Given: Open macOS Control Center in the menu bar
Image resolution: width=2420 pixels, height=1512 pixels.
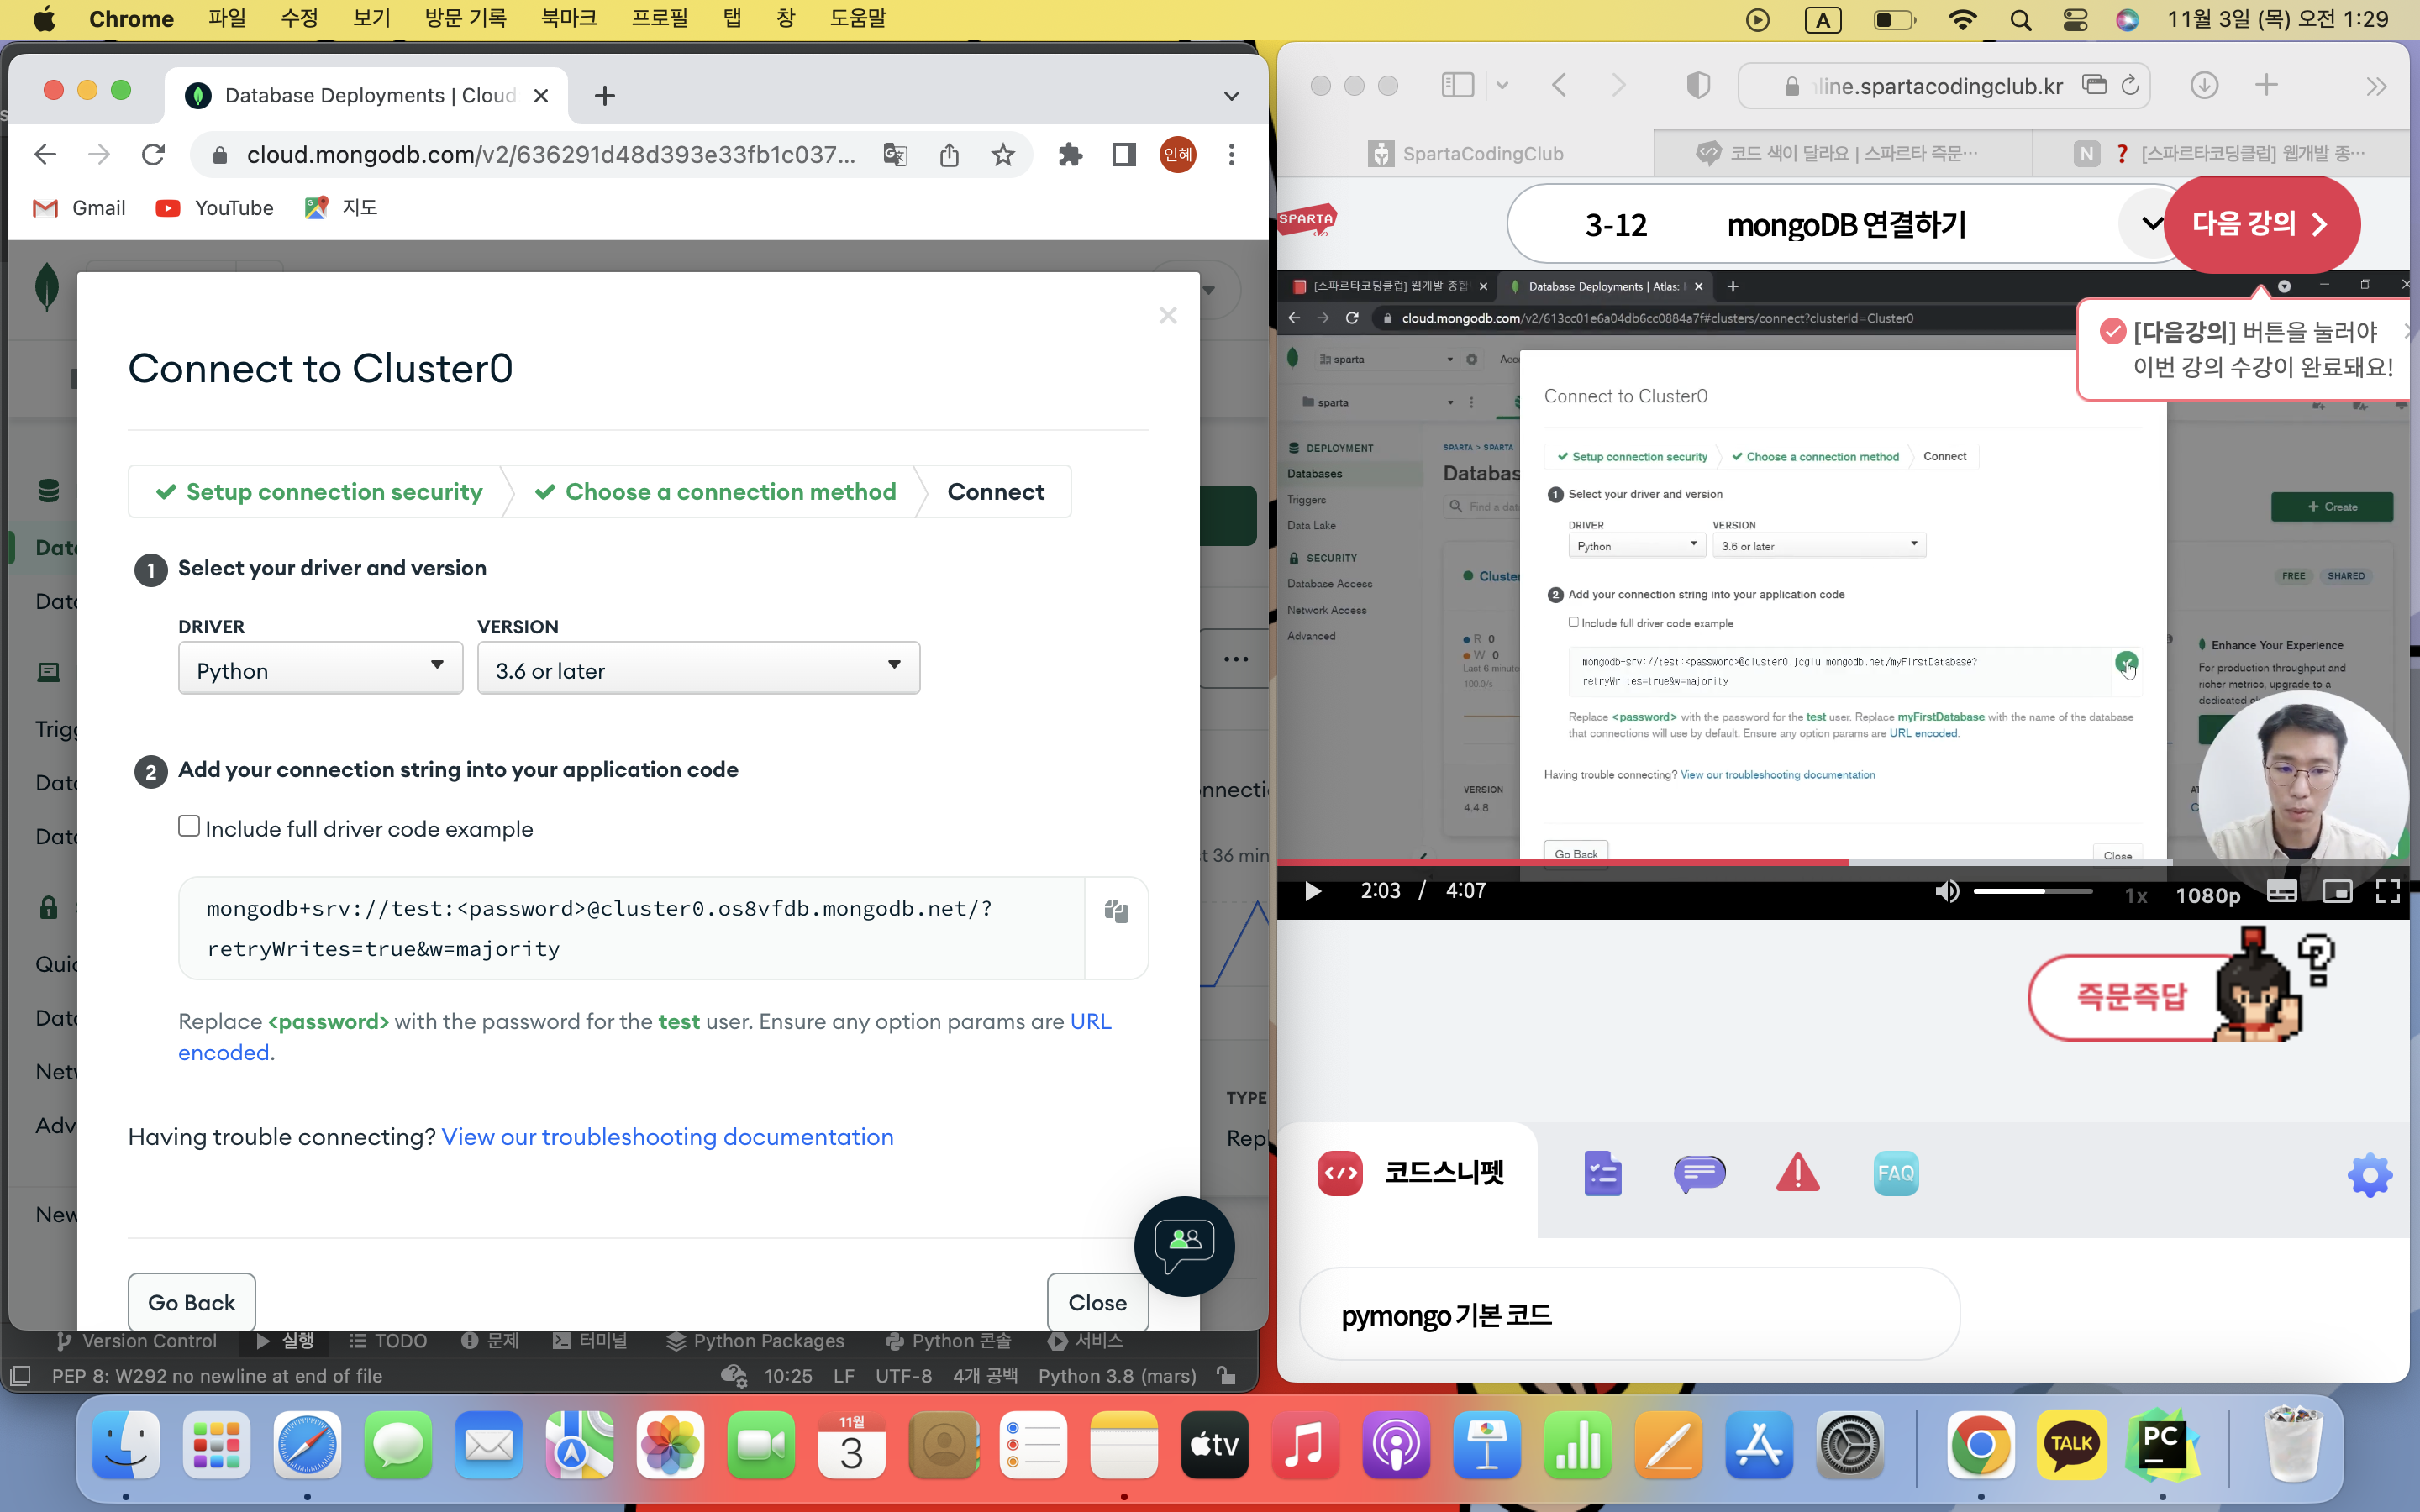Looking at the screenshot, I should [x=2074, y=19].
